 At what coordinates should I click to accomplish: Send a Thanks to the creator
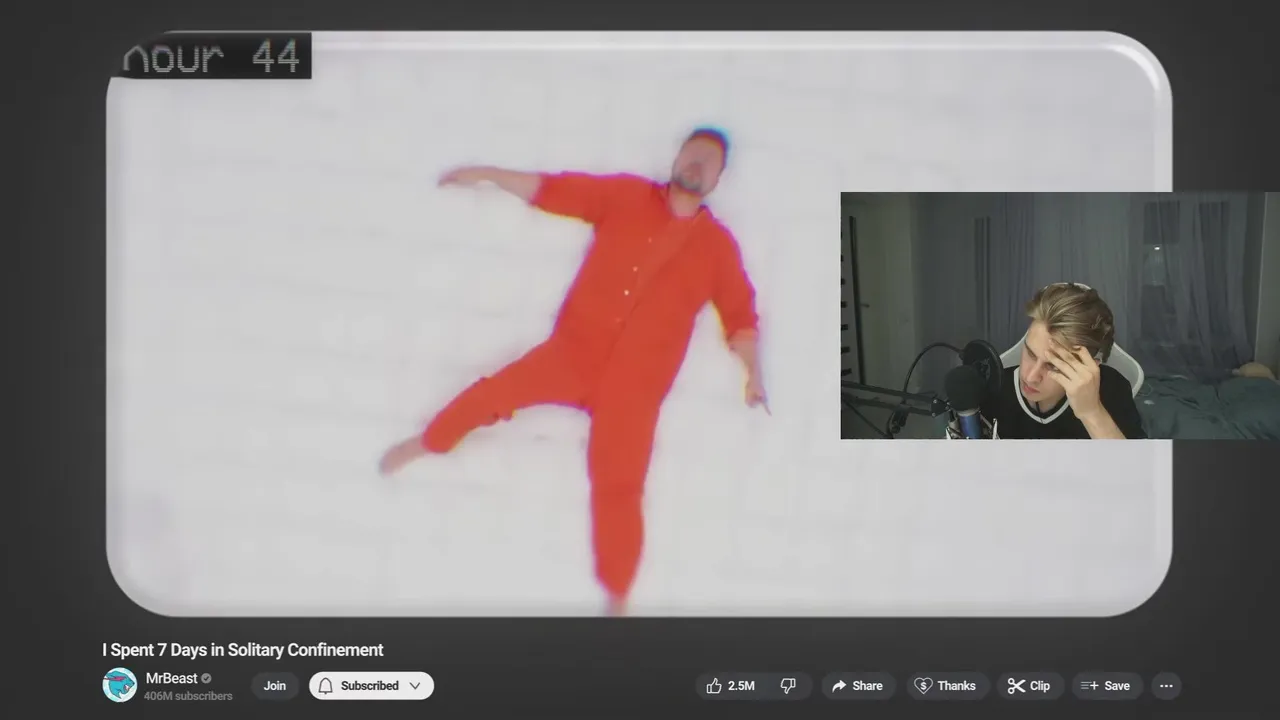pyautogui.click(x=945, y=686)
